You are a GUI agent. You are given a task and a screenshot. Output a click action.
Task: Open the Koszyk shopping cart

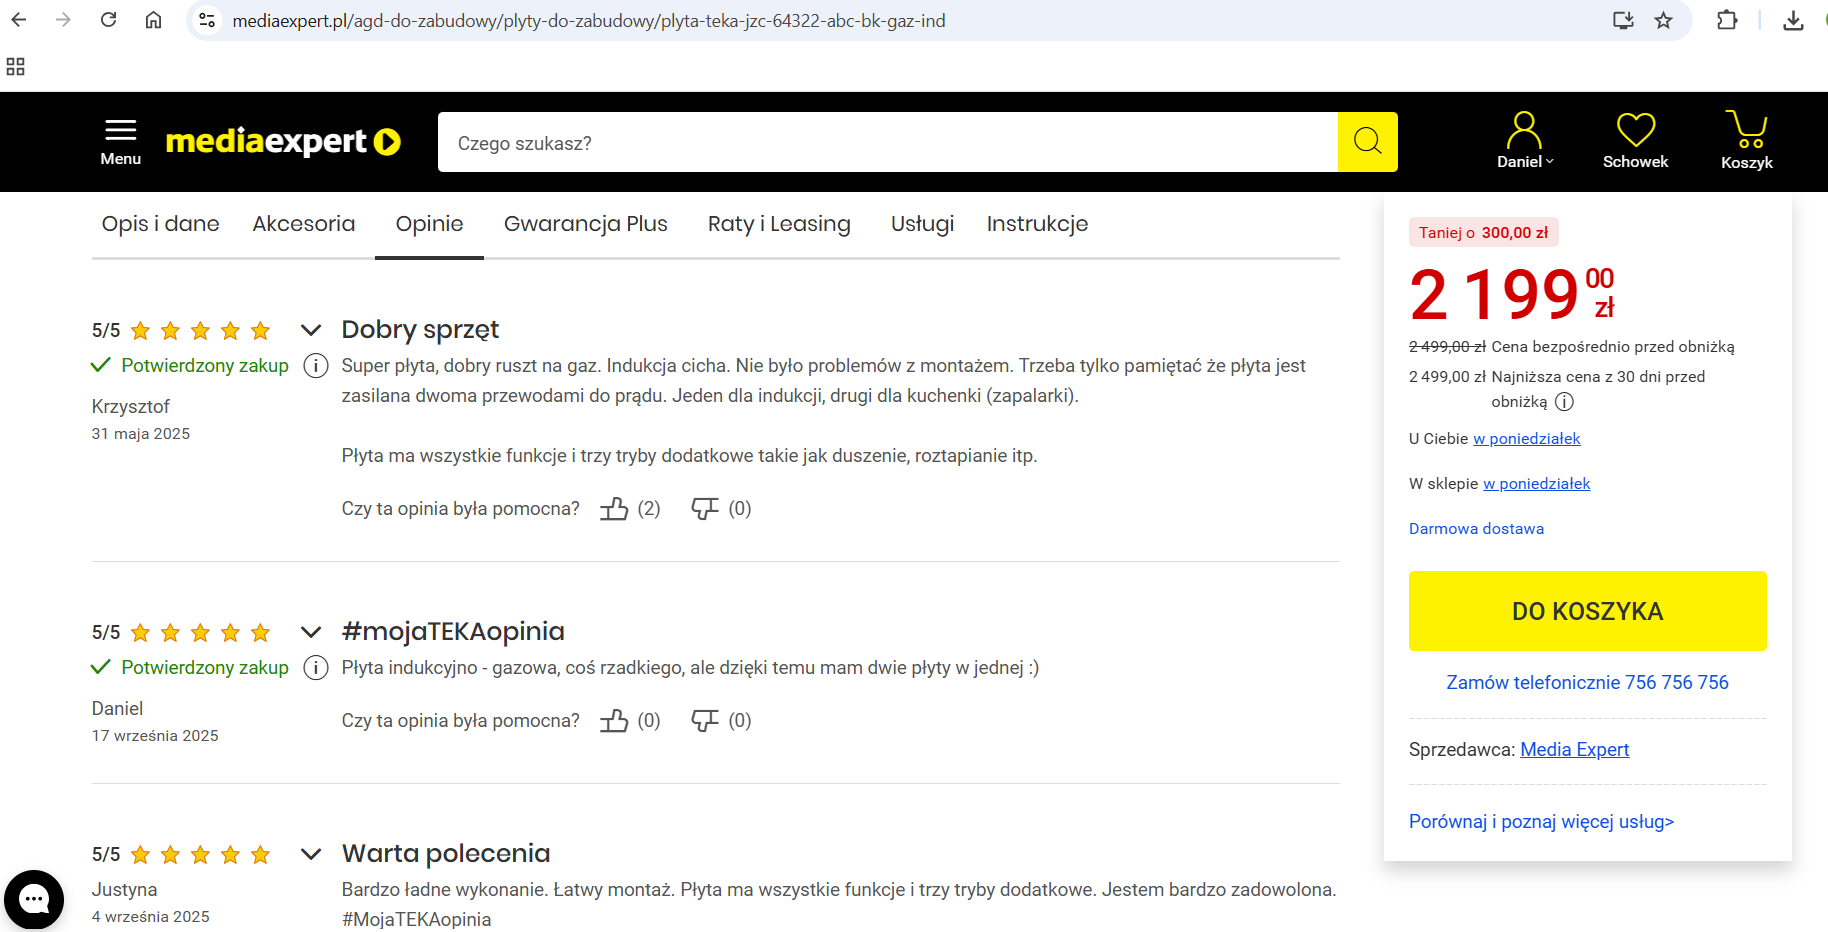point(1746,141)
